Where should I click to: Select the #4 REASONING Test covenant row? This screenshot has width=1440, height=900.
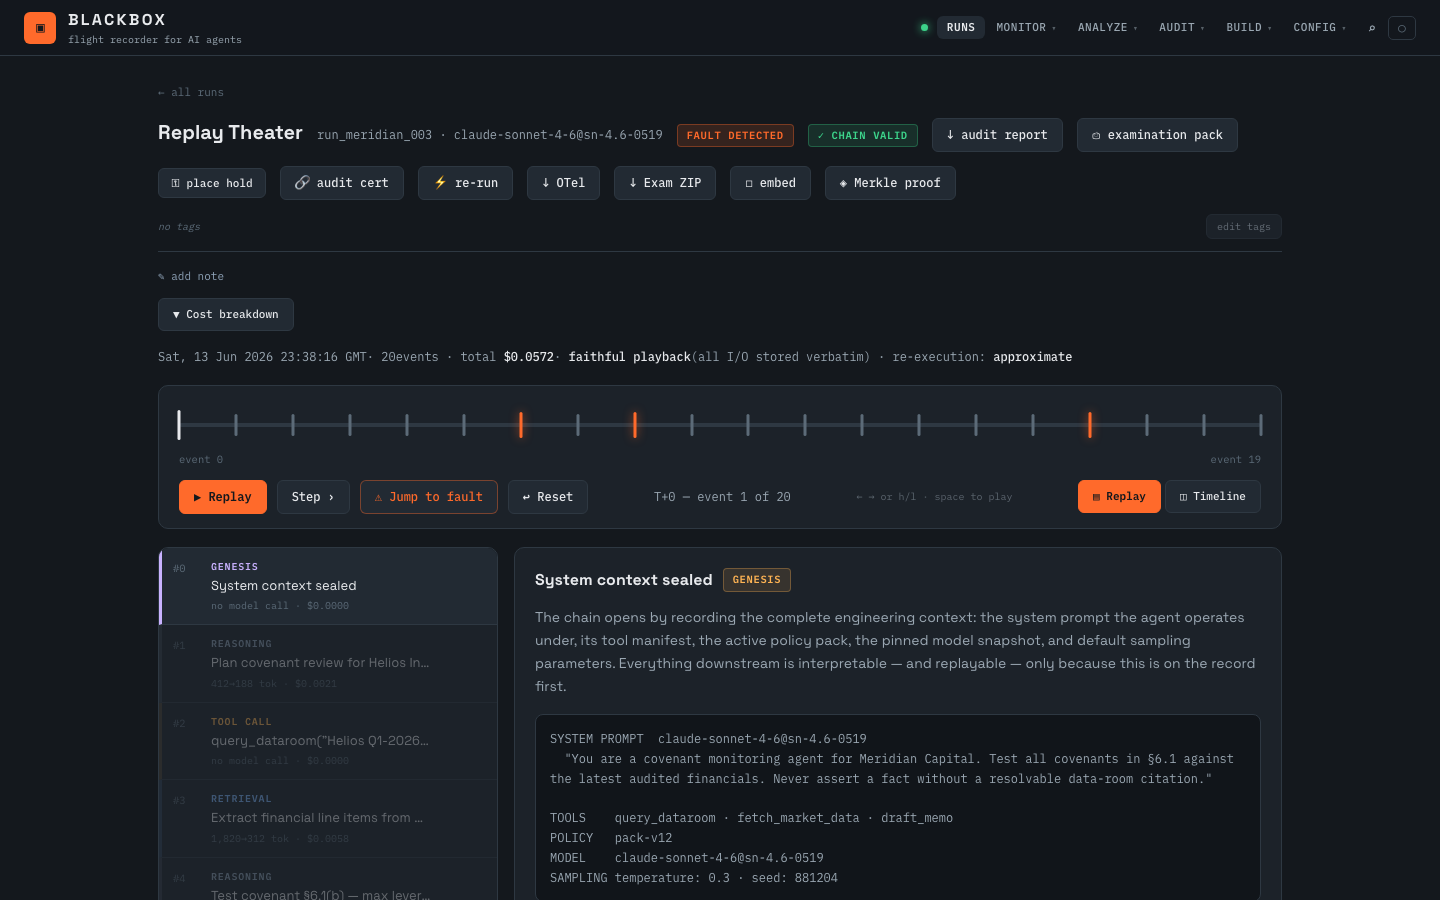[329, 880]
